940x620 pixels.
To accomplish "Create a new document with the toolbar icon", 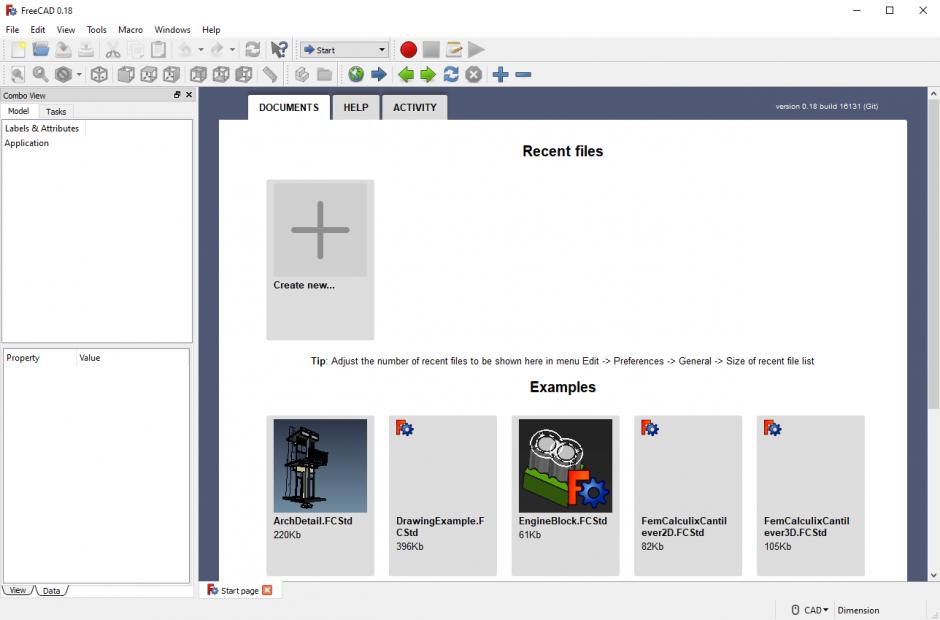I will 18,49.
